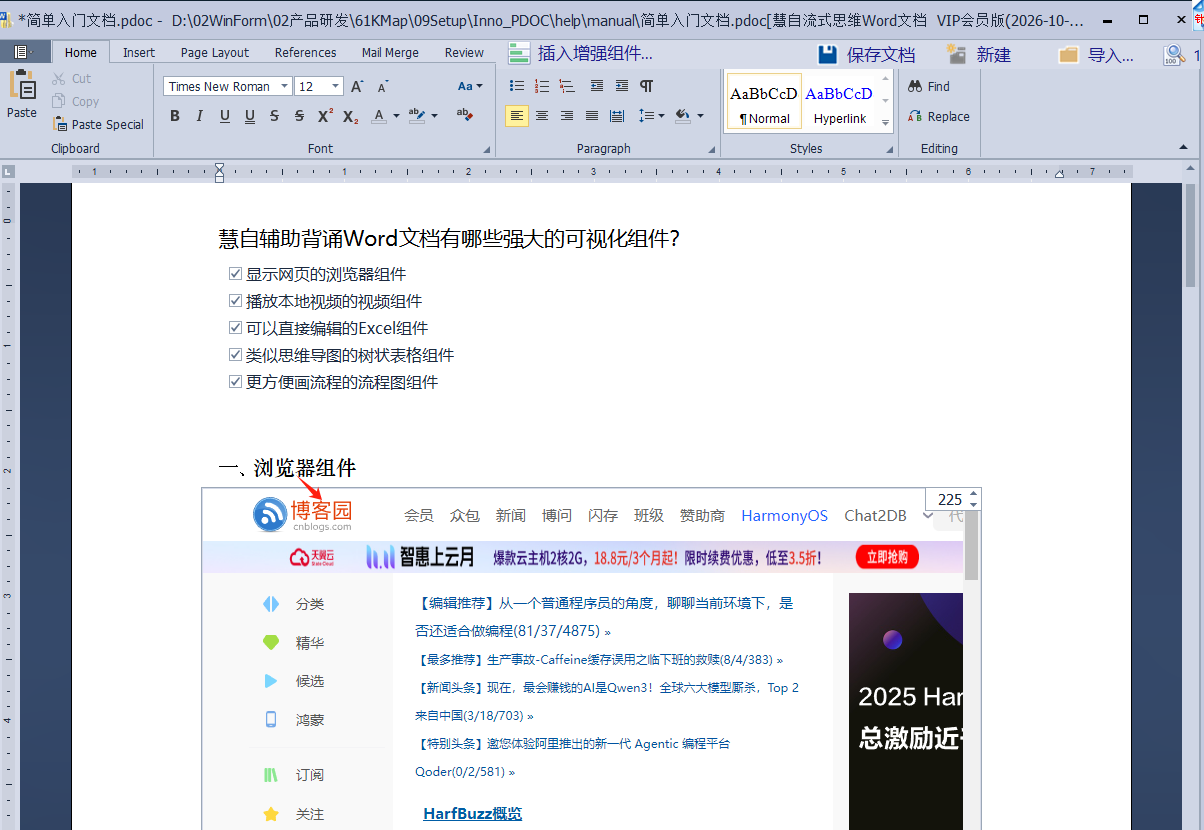The image size is (1204, 830).
Task: Switch to the Insert tab
Action: pyautogui.click(x=139, y=53)
